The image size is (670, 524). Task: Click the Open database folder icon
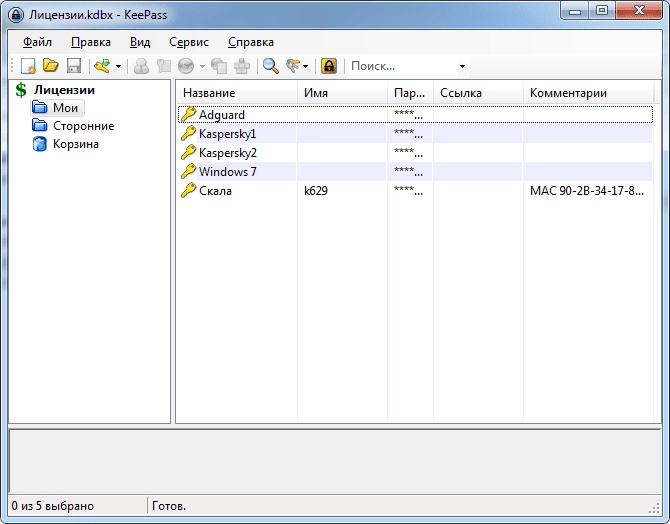[x=51, y=66]
